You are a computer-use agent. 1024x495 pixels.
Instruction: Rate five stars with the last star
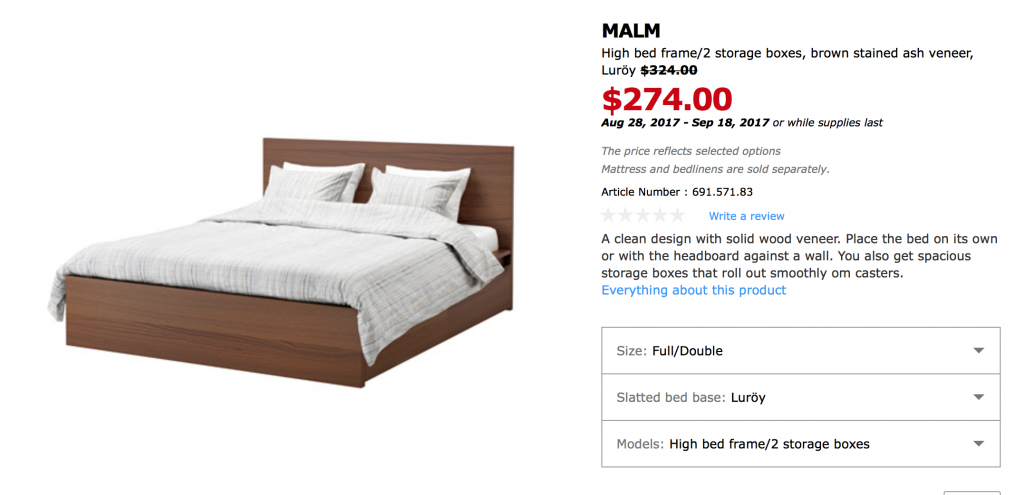[677, 216]
